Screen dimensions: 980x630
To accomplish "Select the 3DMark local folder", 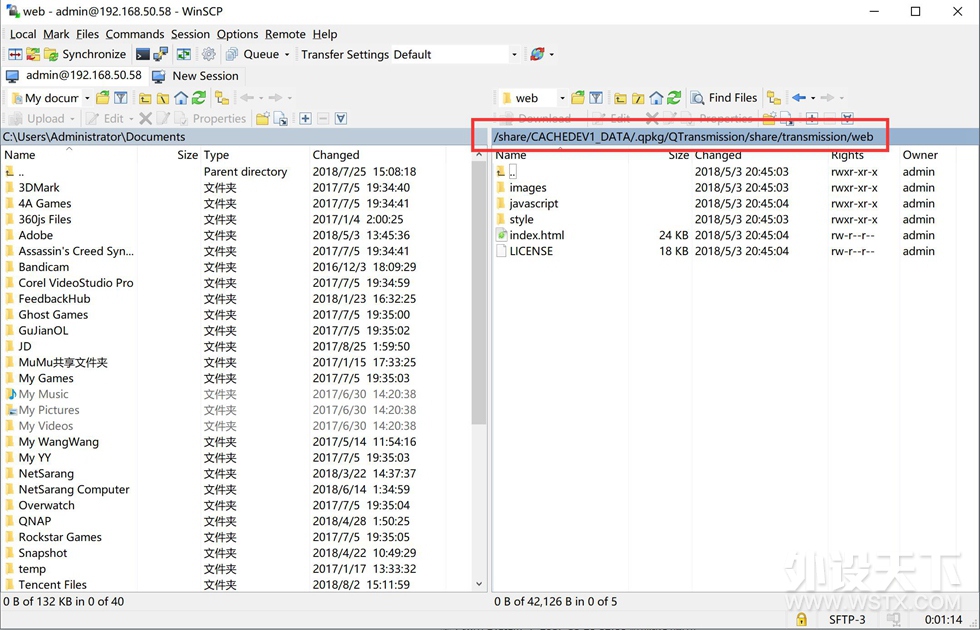I will click(39, 188).
